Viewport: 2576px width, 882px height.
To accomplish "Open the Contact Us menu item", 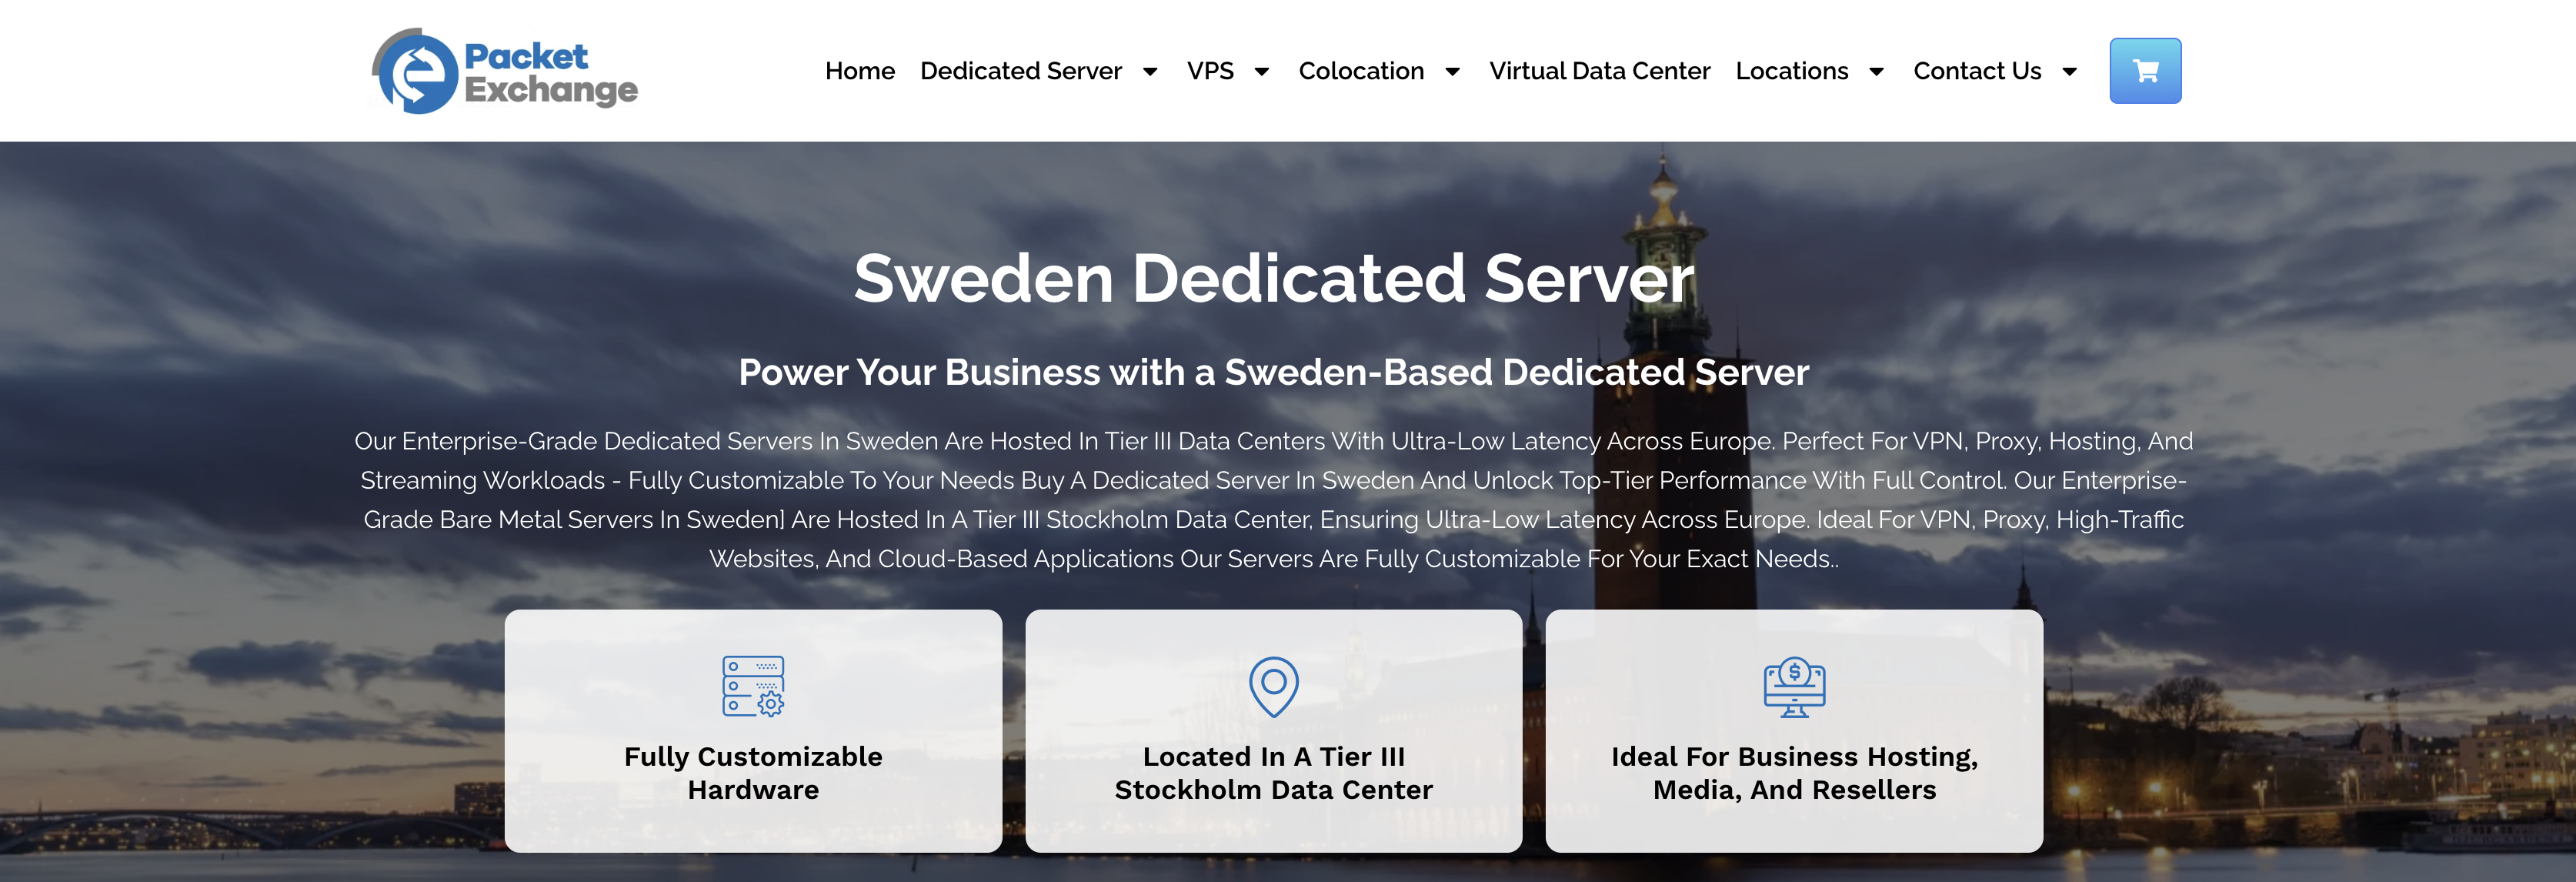I will pyautogui.click(x=1977, y=71).
